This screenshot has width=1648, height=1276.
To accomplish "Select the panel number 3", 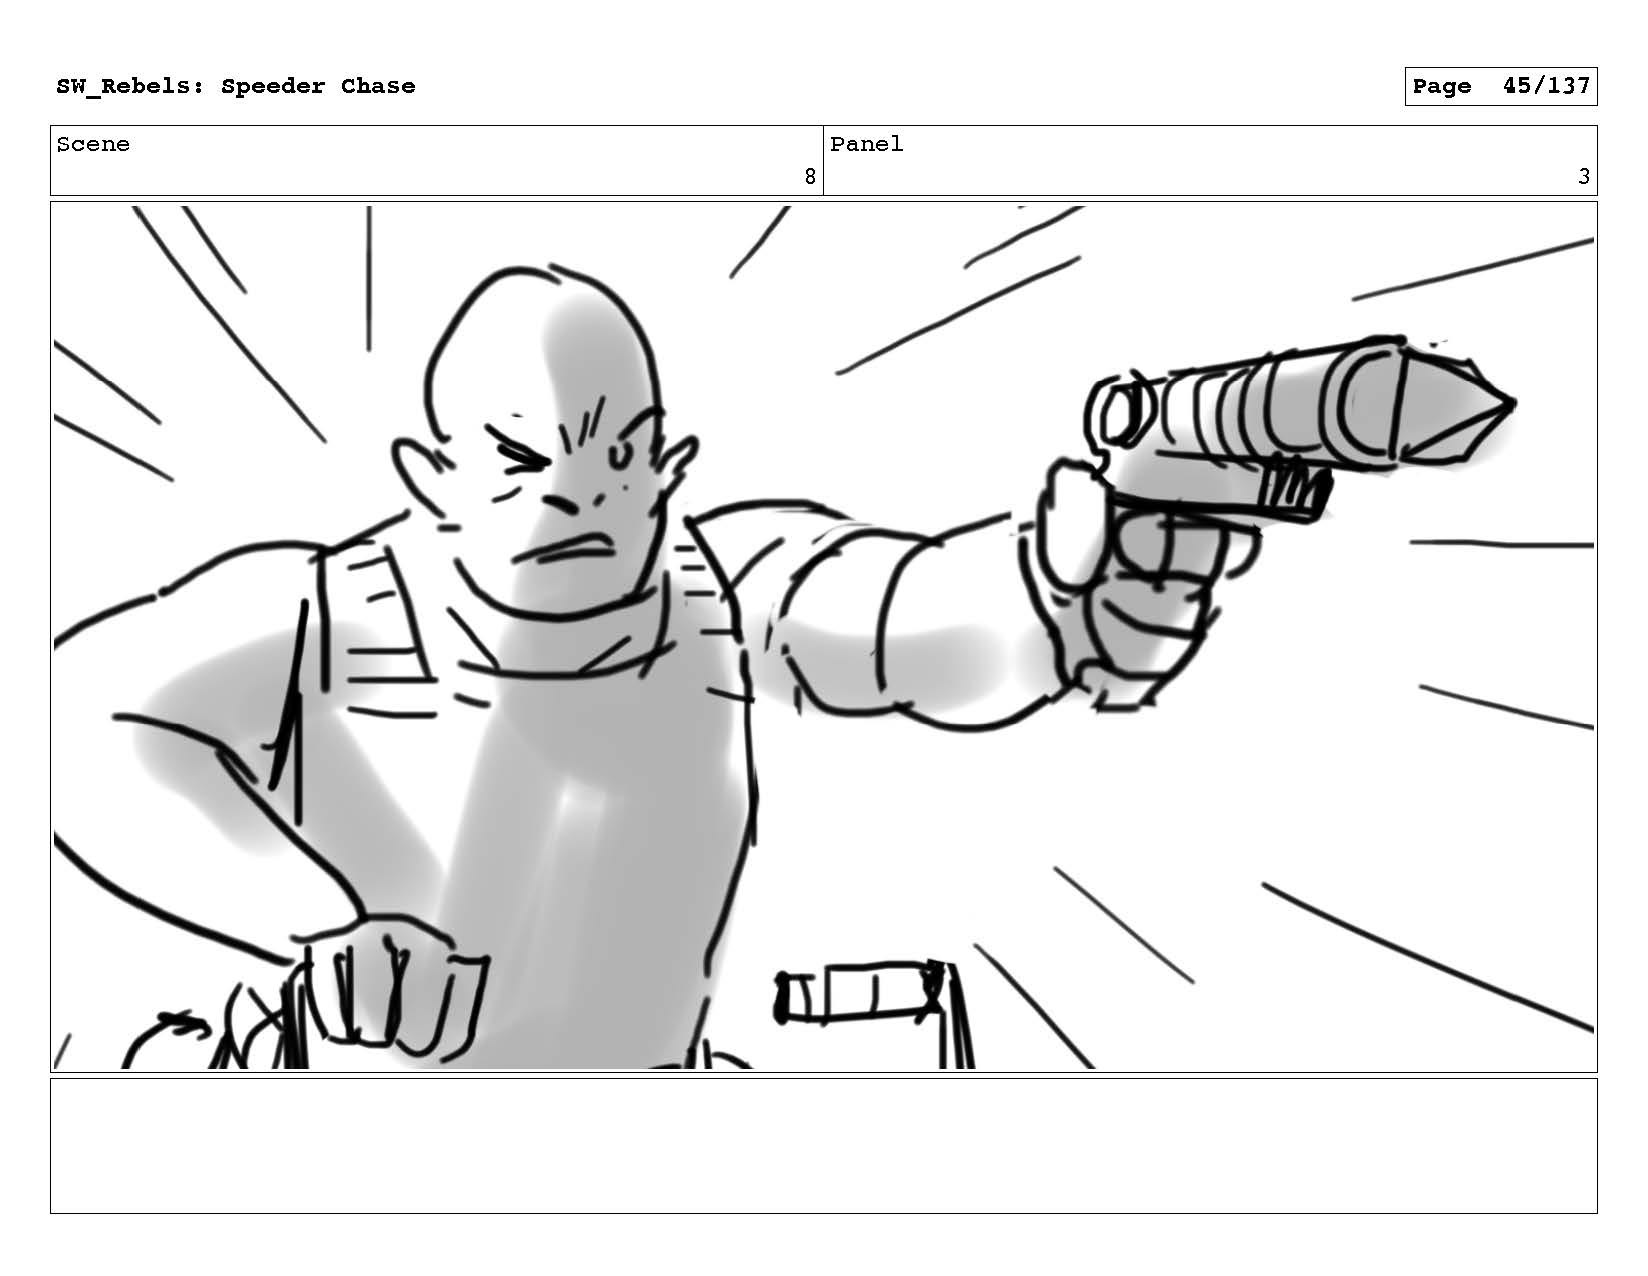I will click(1584, 177).
